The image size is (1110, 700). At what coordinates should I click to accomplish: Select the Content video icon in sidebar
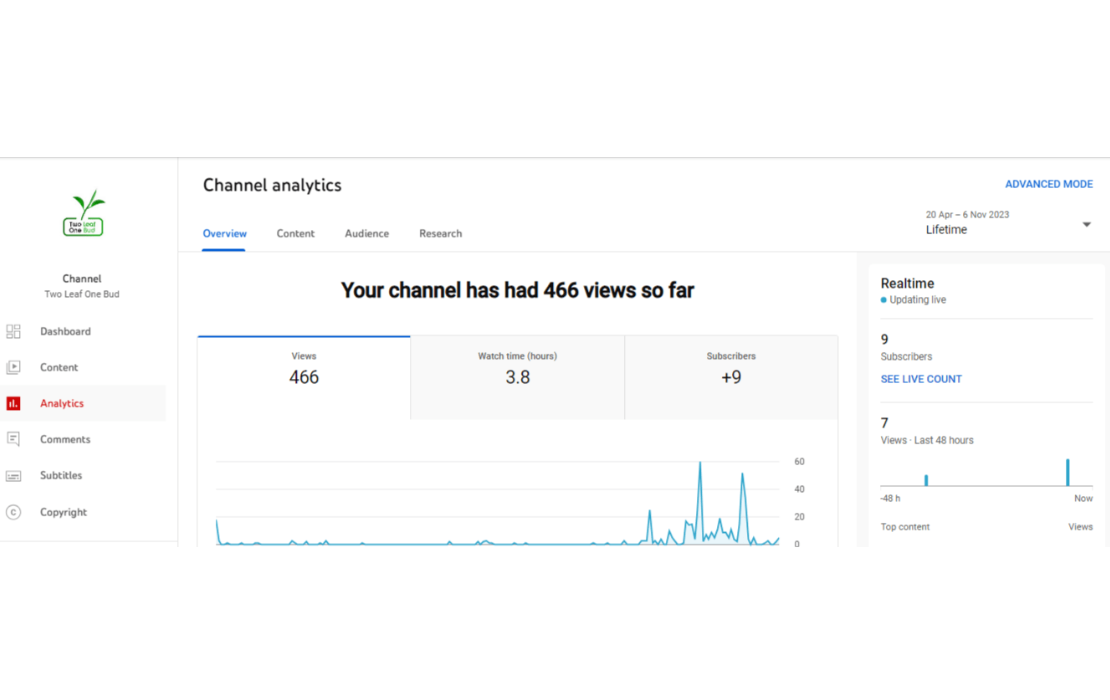13,367
